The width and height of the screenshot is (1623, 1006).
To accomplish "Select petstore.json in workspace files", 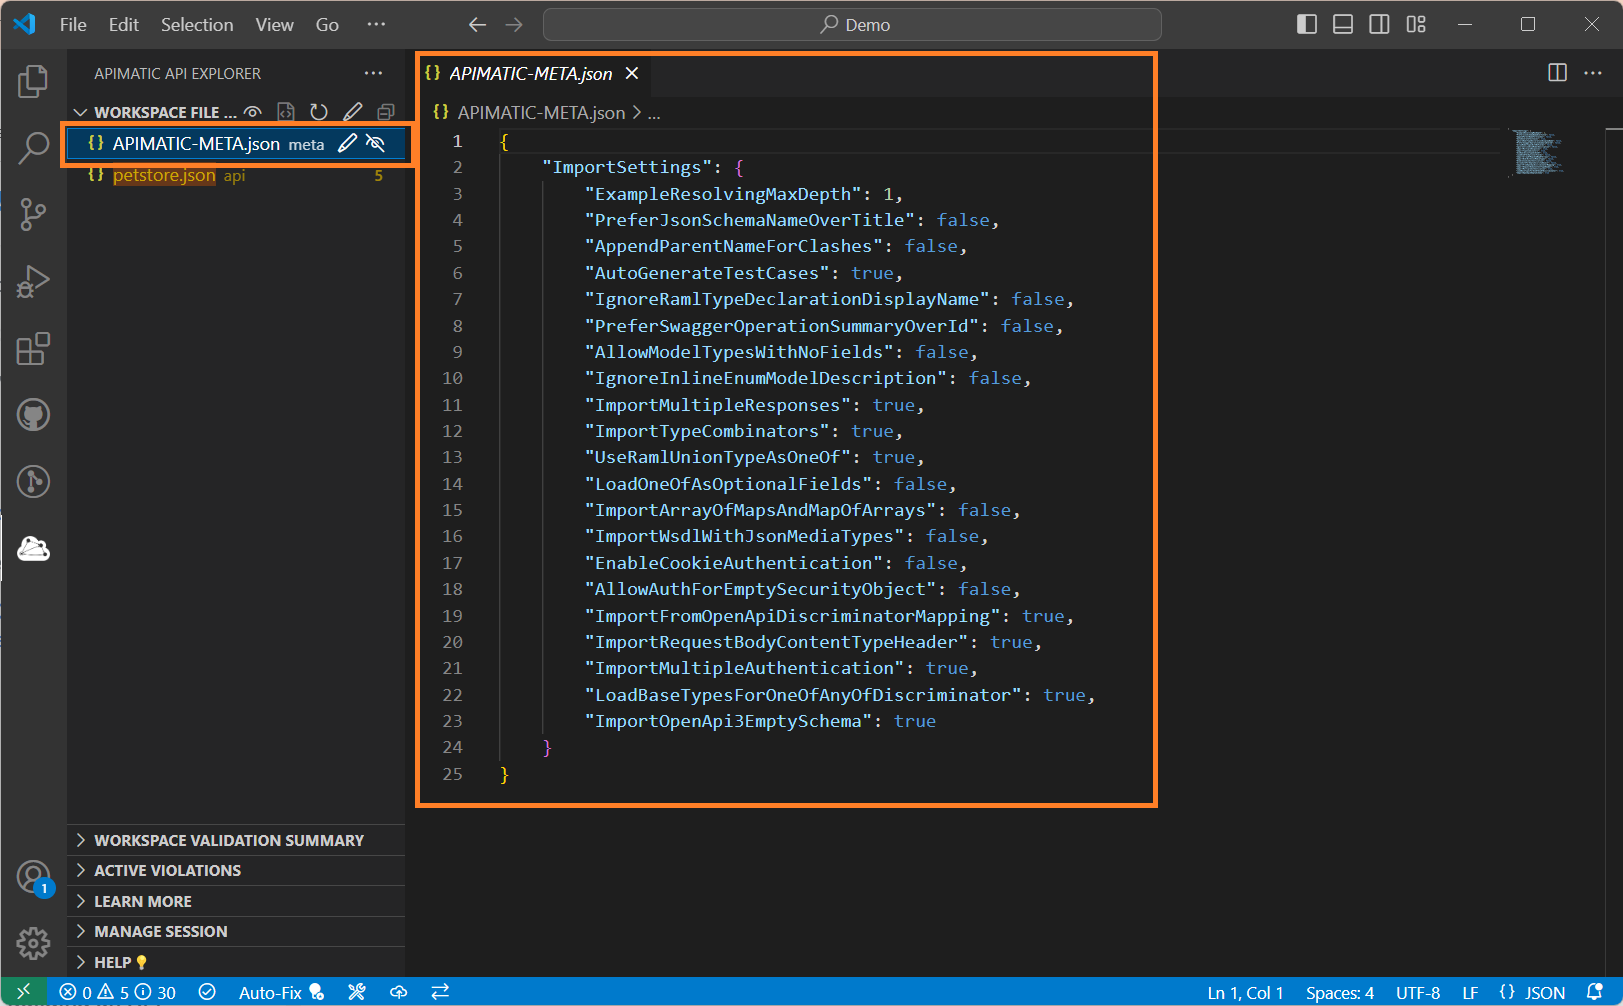I will coord(236,175).
